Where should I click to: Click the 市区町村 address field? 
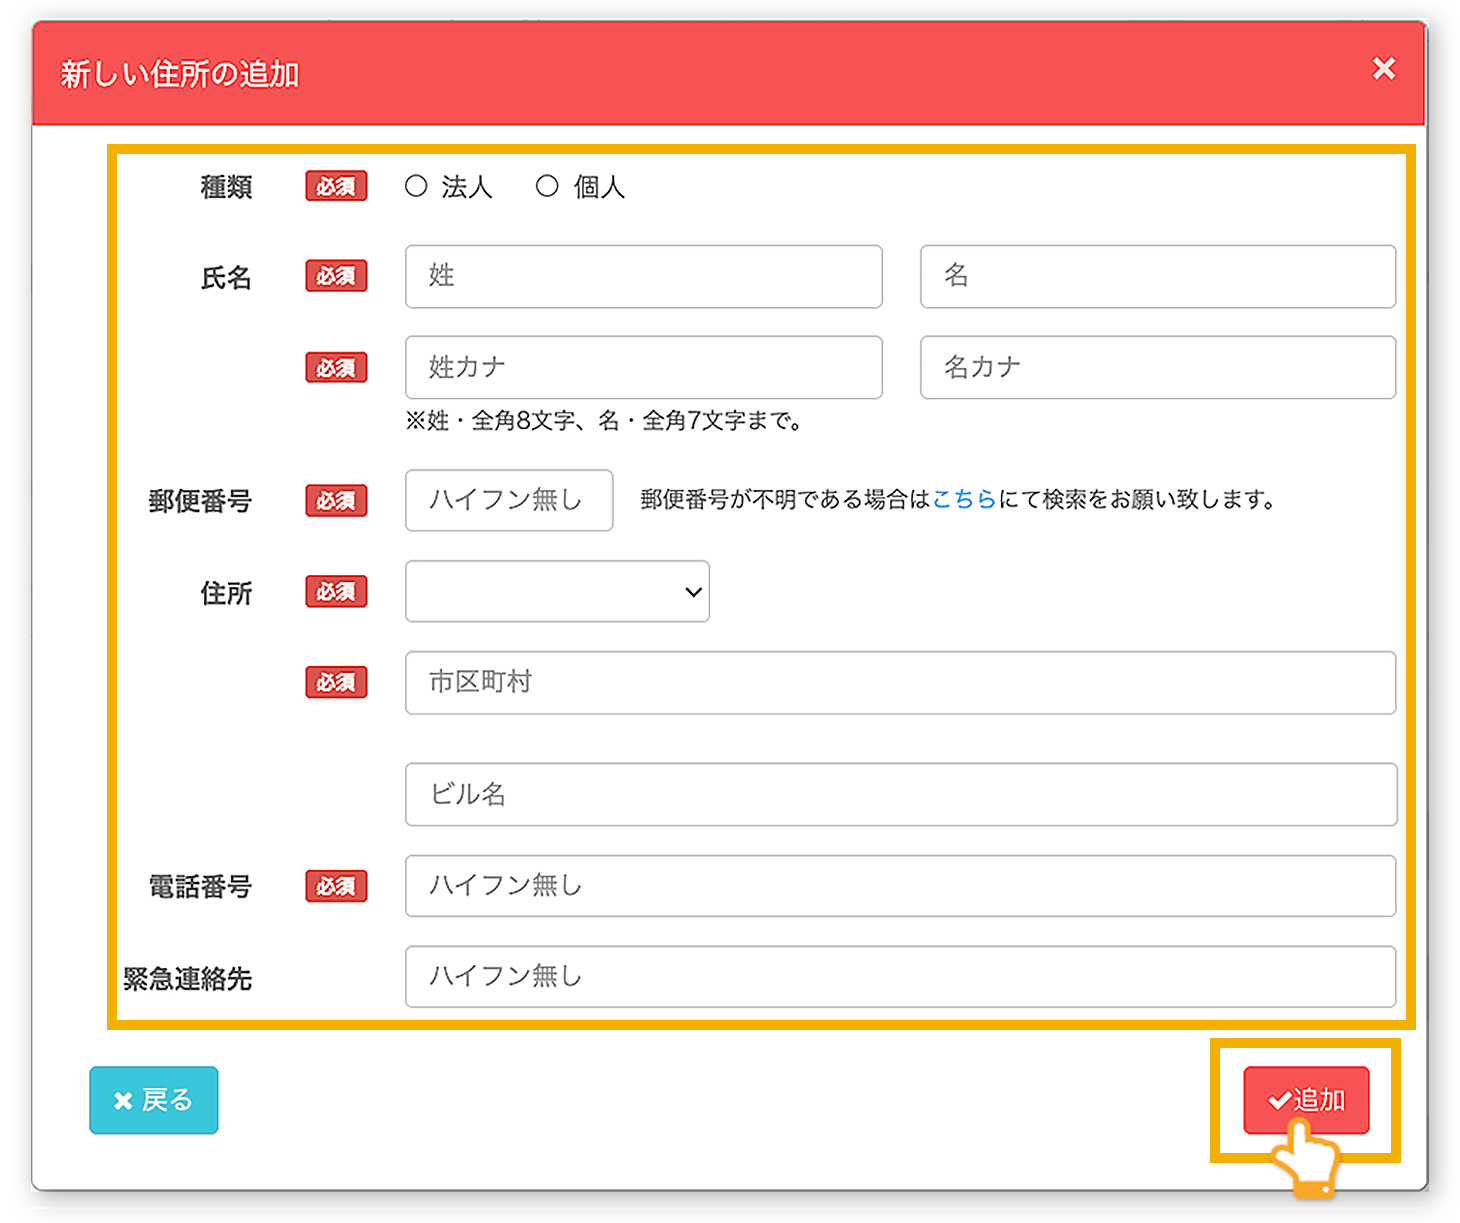[899, 683]
